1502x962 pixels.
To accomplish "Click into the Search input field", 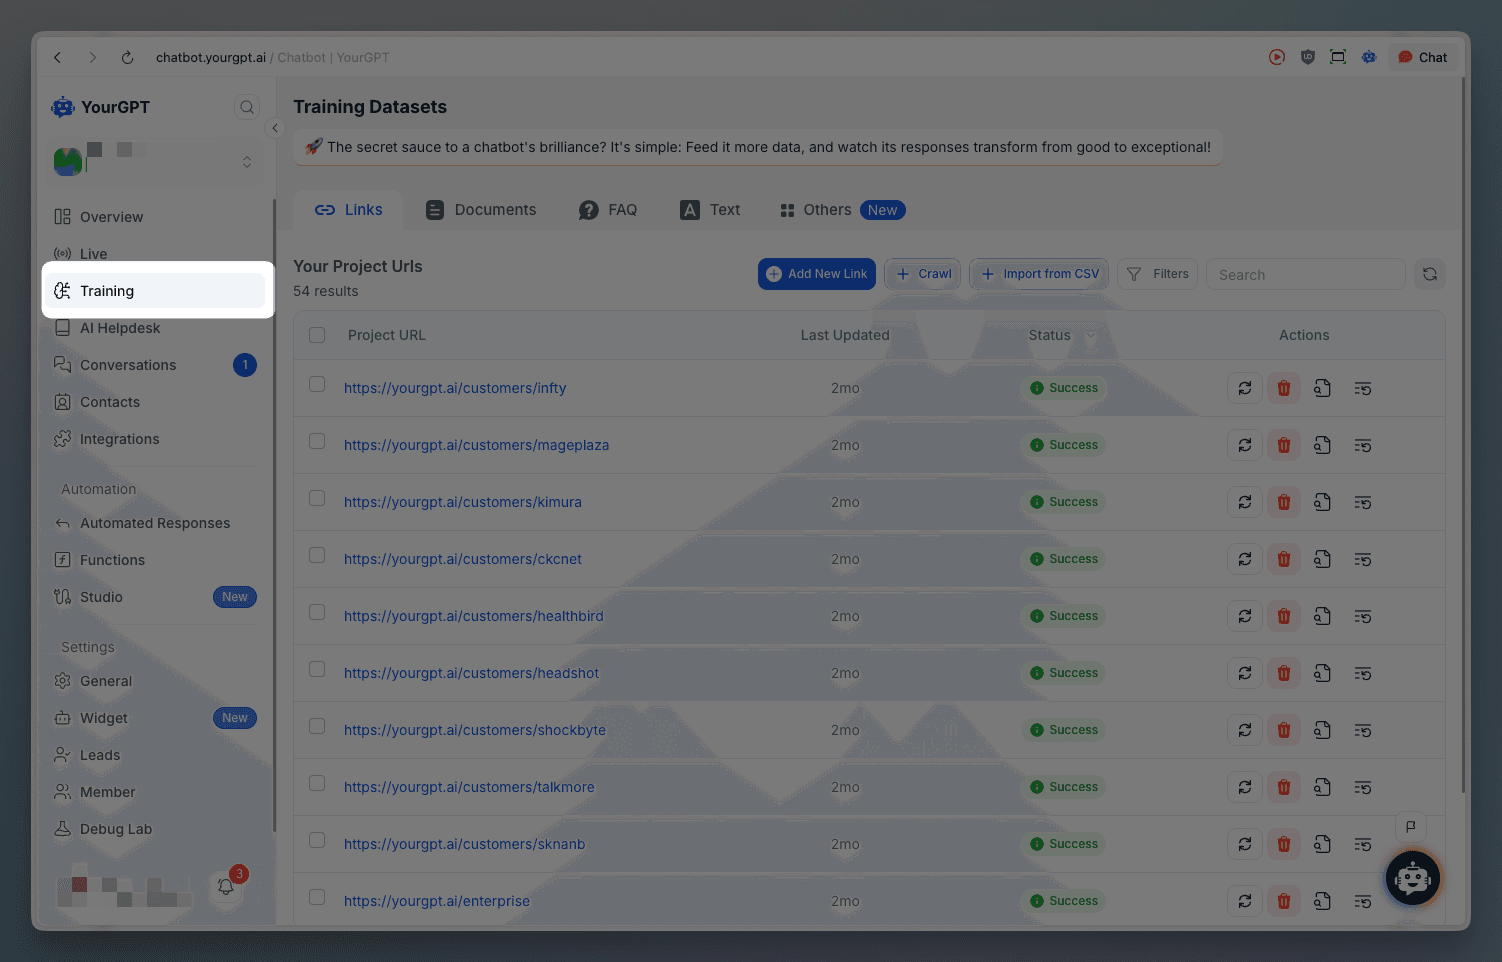I will coord(1305,275).
